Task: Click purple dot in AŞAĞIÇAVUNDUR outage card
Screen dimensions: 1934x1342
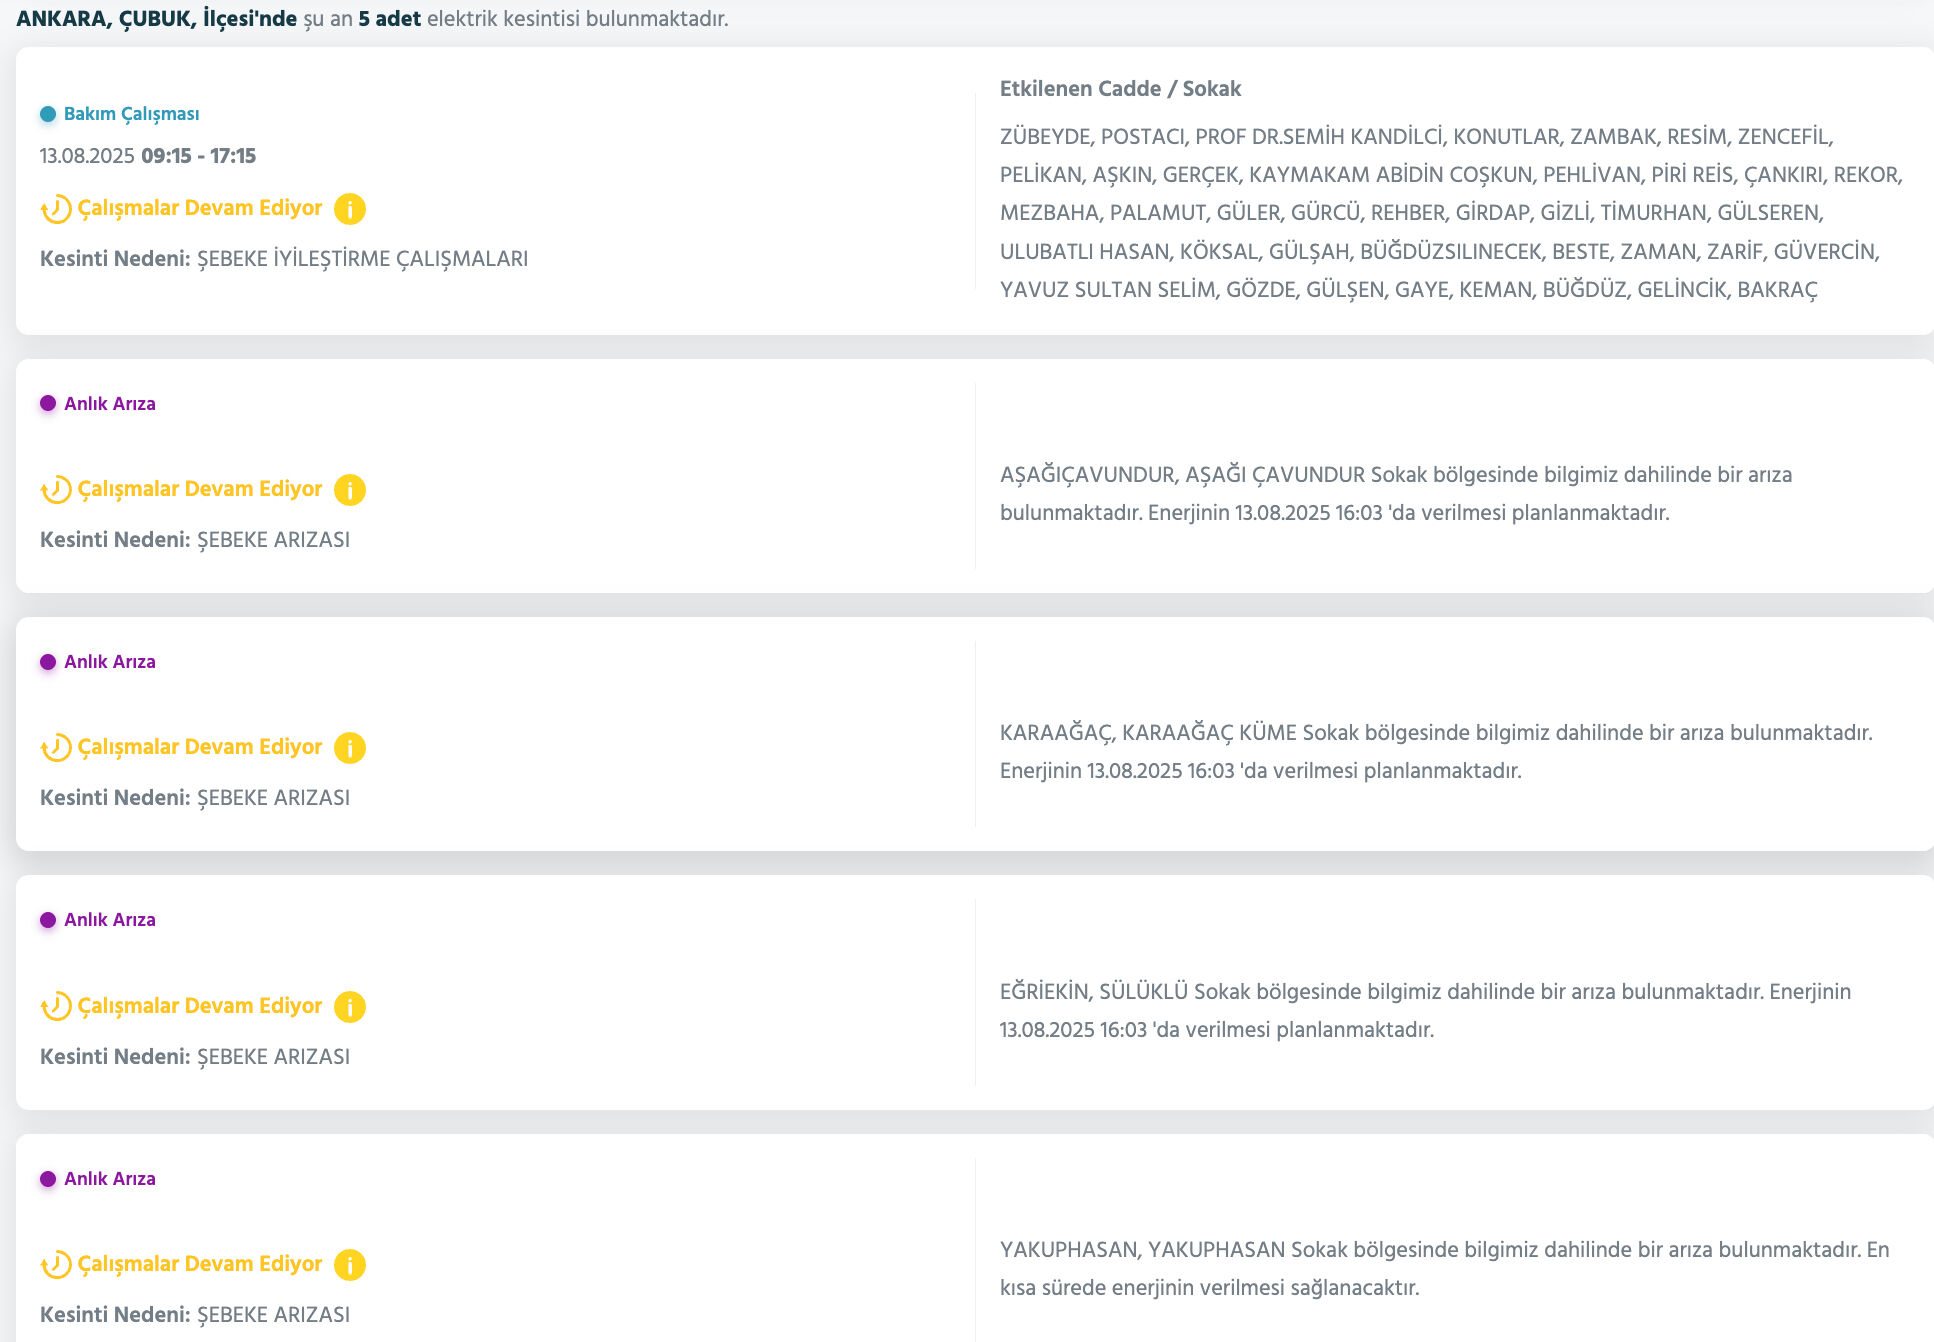Action: [x=48, y=404]
